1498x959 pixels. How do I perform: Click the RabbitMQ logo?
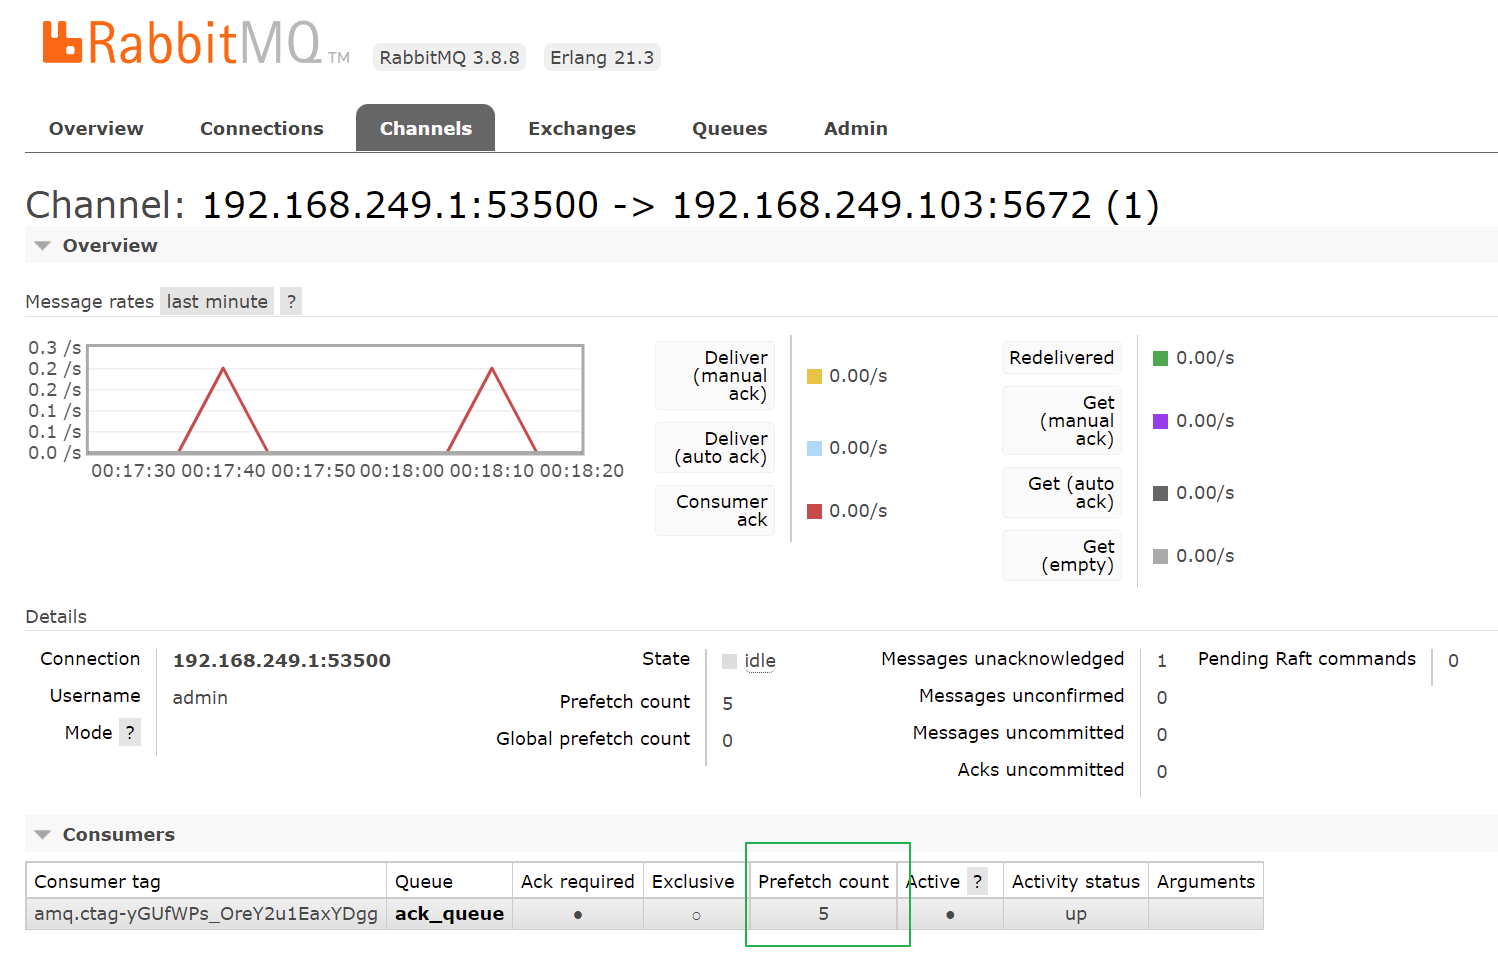[x=196, y=44]
